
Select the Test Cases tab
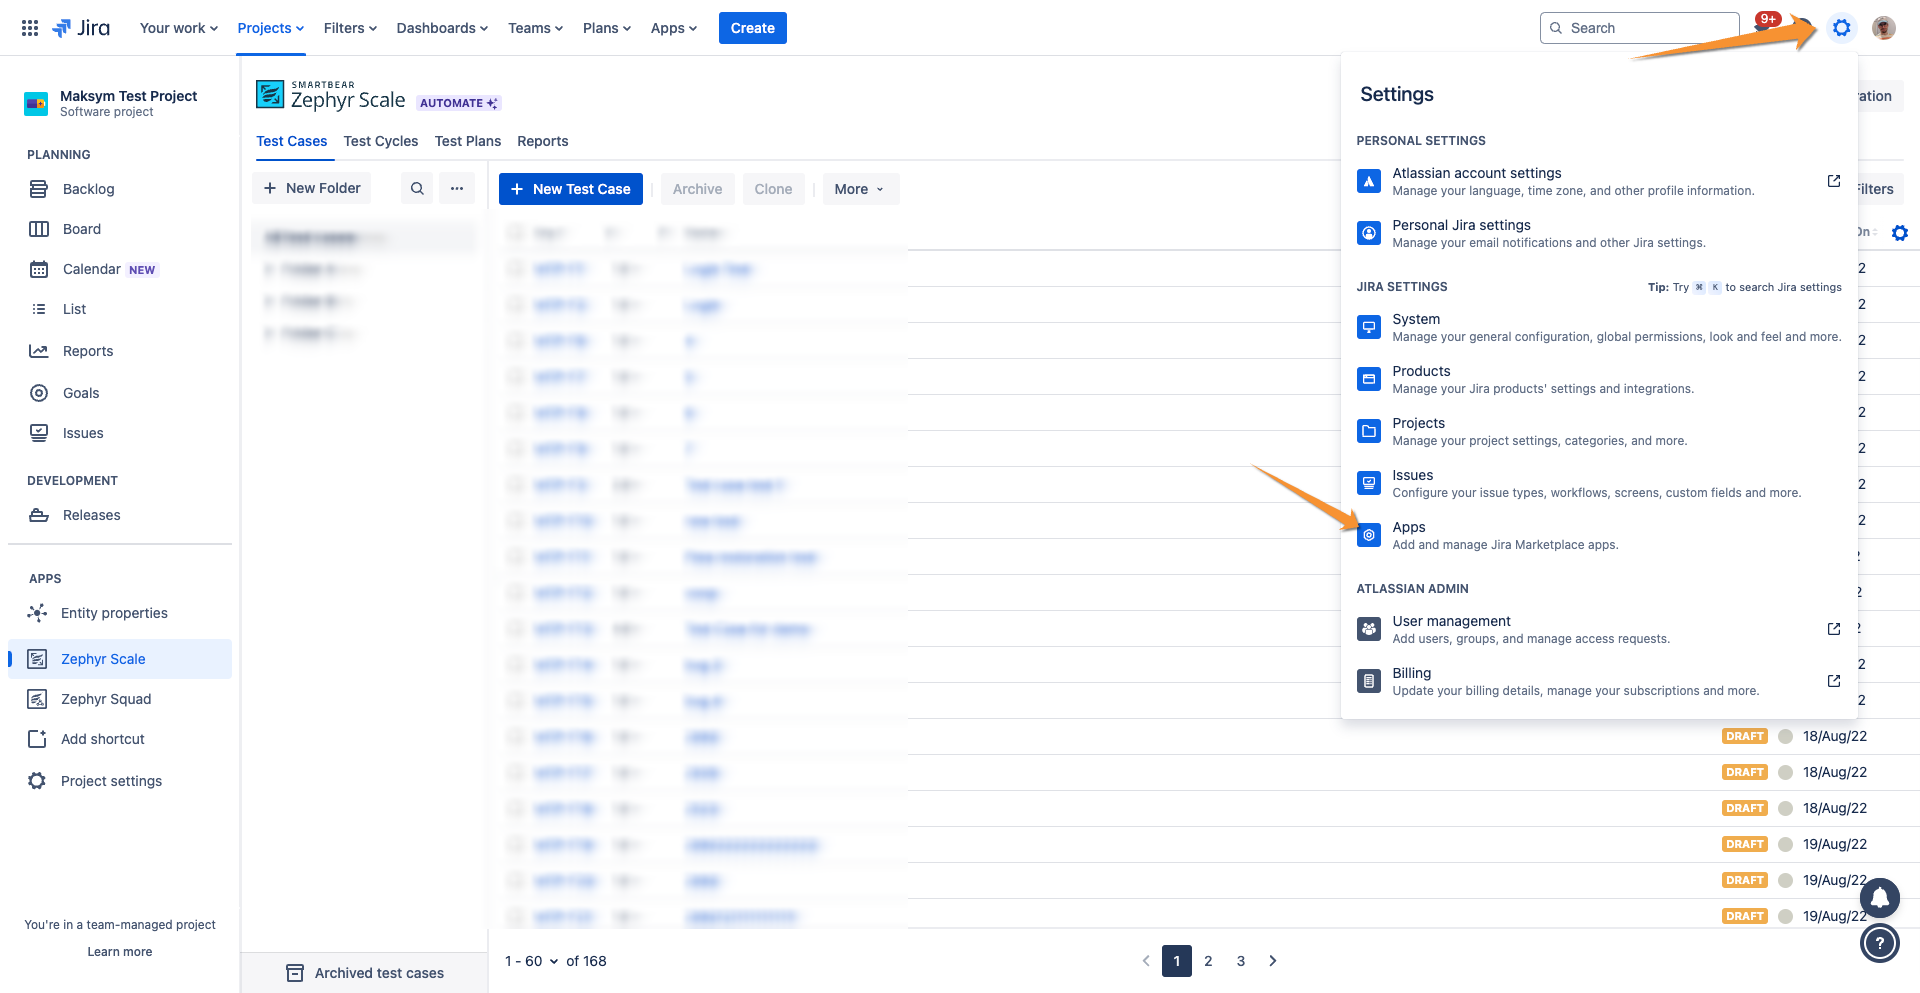tap(292, 141)
